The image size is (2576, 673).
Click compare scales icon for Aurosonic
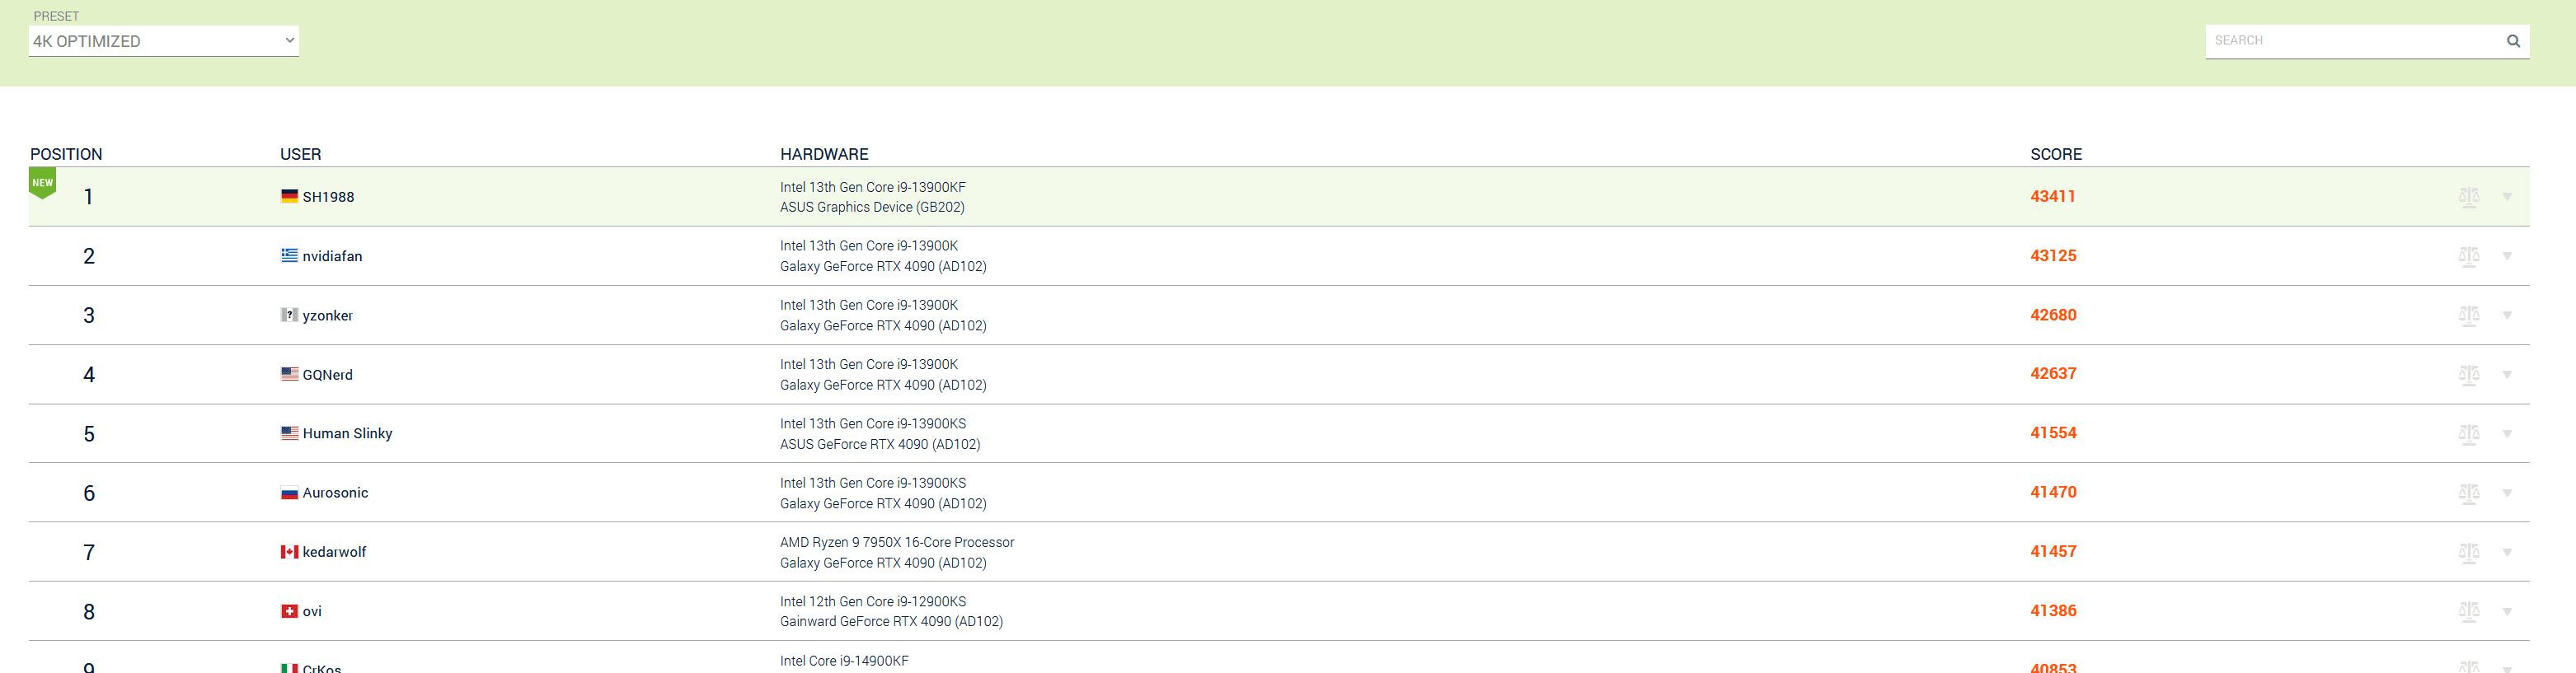point(2468,493)
